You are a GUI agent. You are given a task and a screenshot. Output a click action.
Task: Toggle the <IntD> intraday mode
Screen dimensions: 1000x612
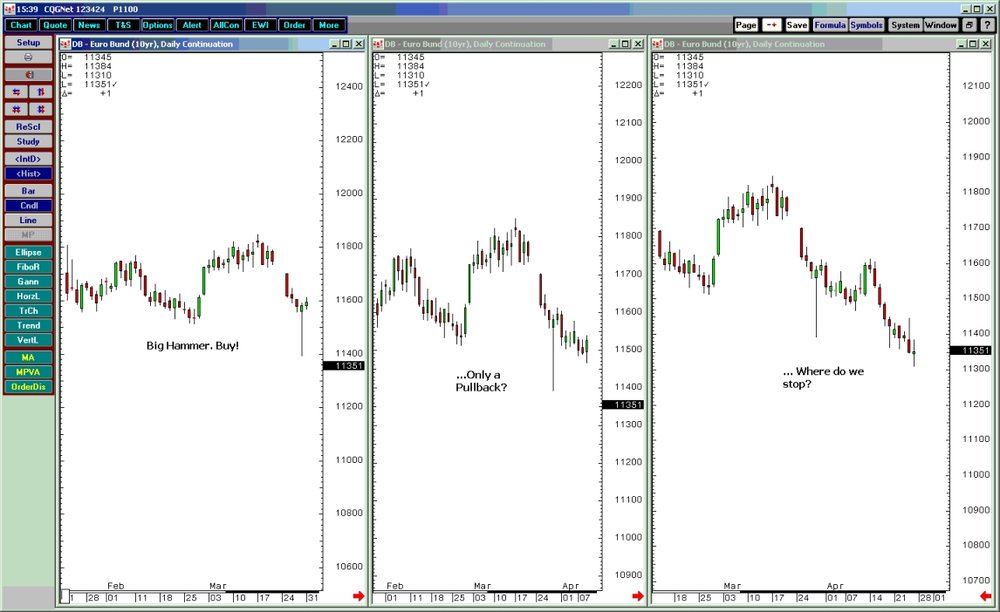tap(28, 159)
